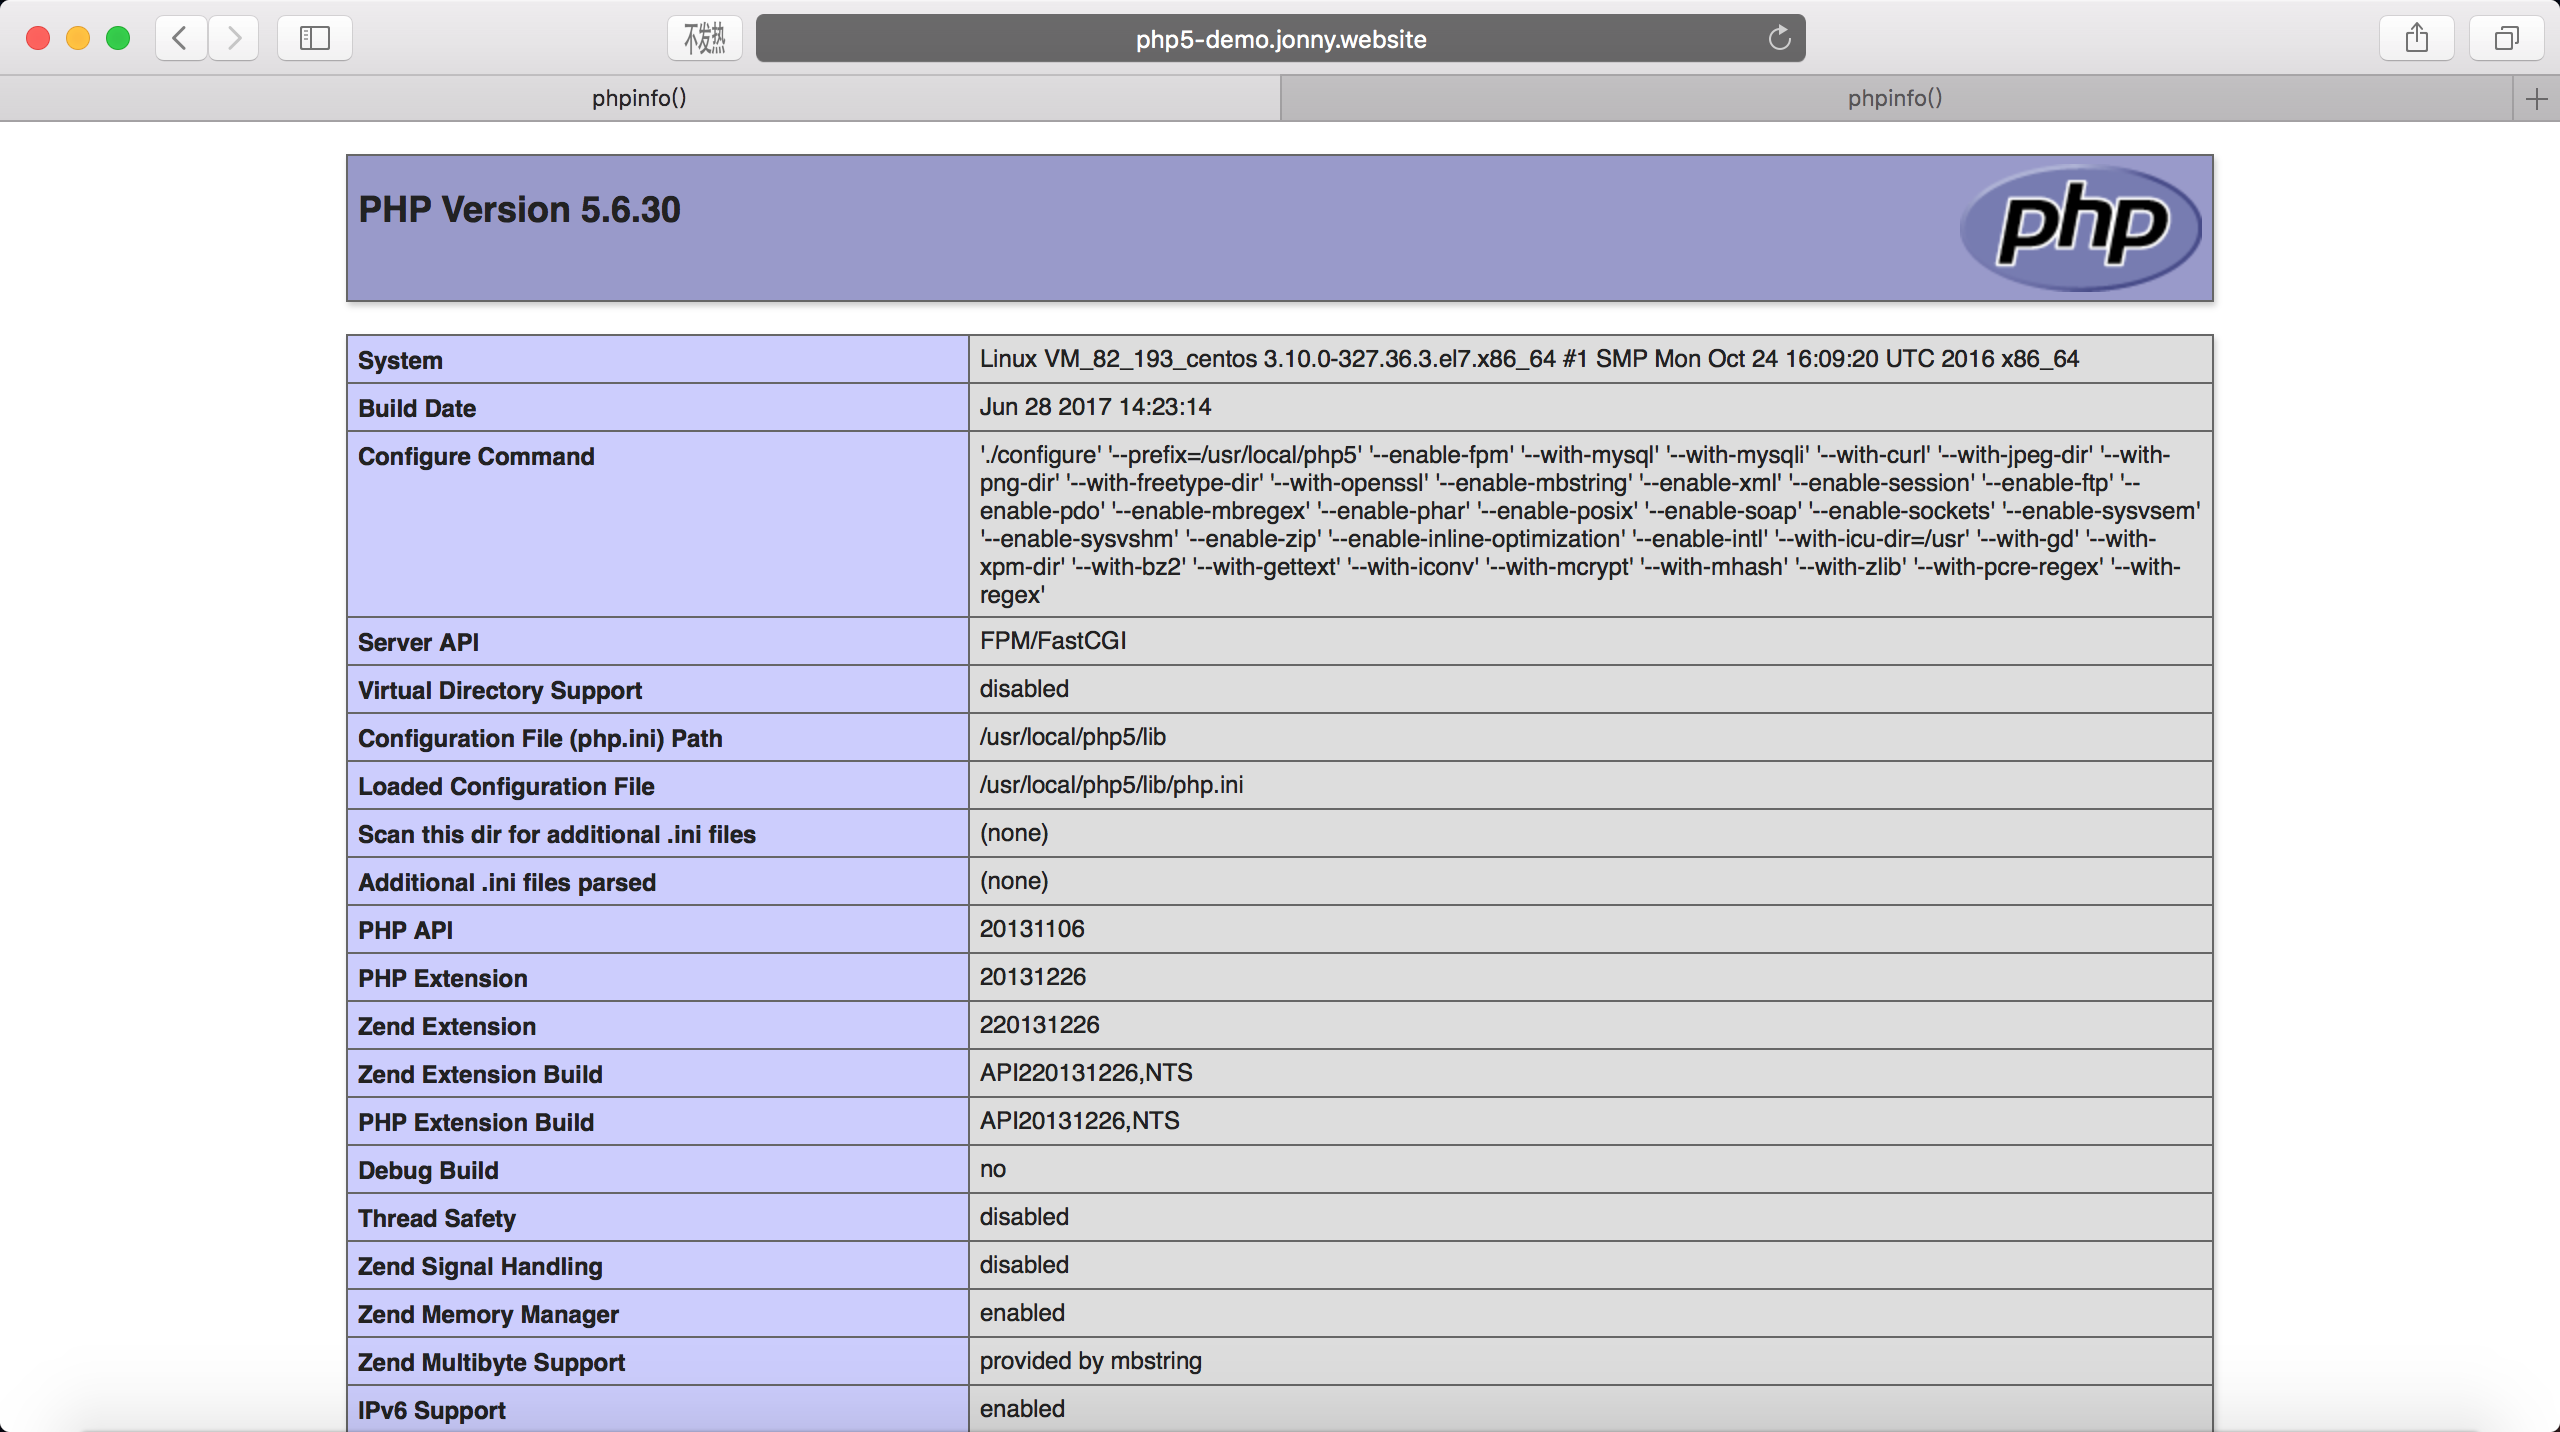This screenshot has height=1432, width=2560.
Task: Click the Jun 28 2017 14:23:14 value
Action: pos(1095,406)
